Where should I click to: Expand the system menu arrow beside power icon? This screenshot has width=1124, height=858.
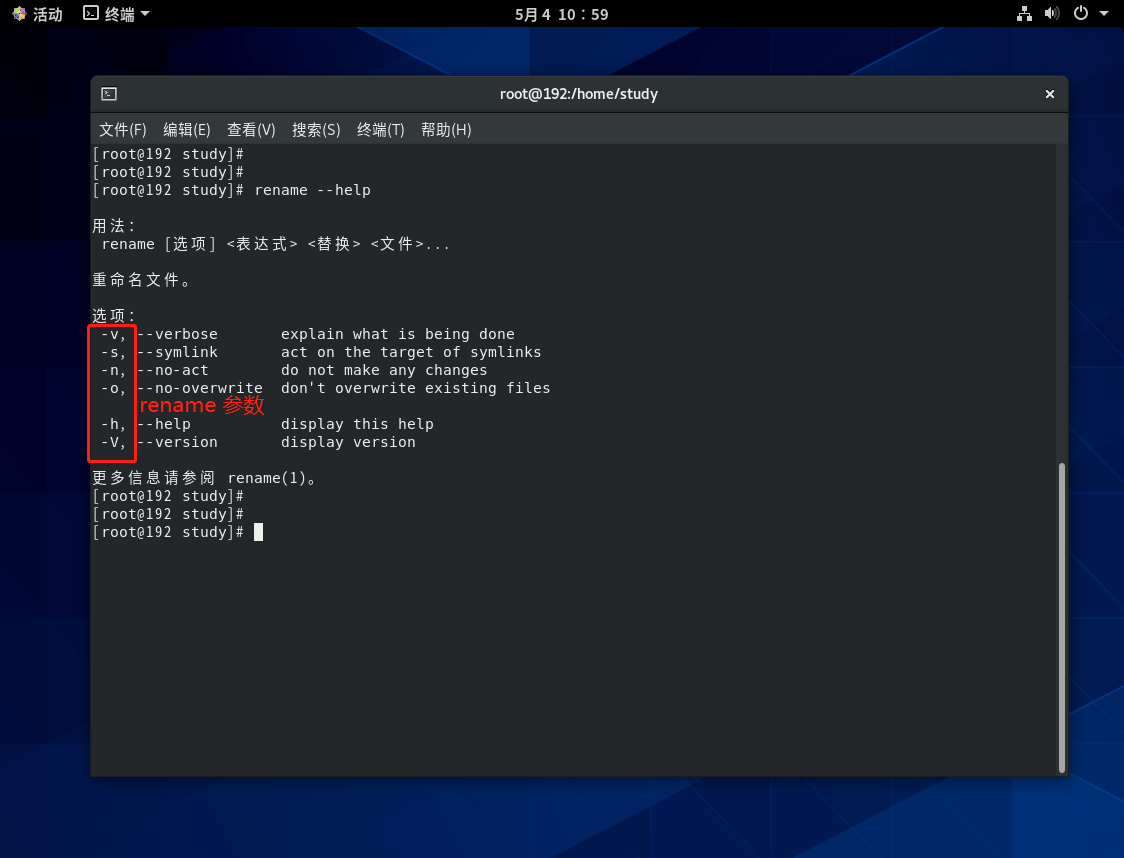coord(1104,14)
